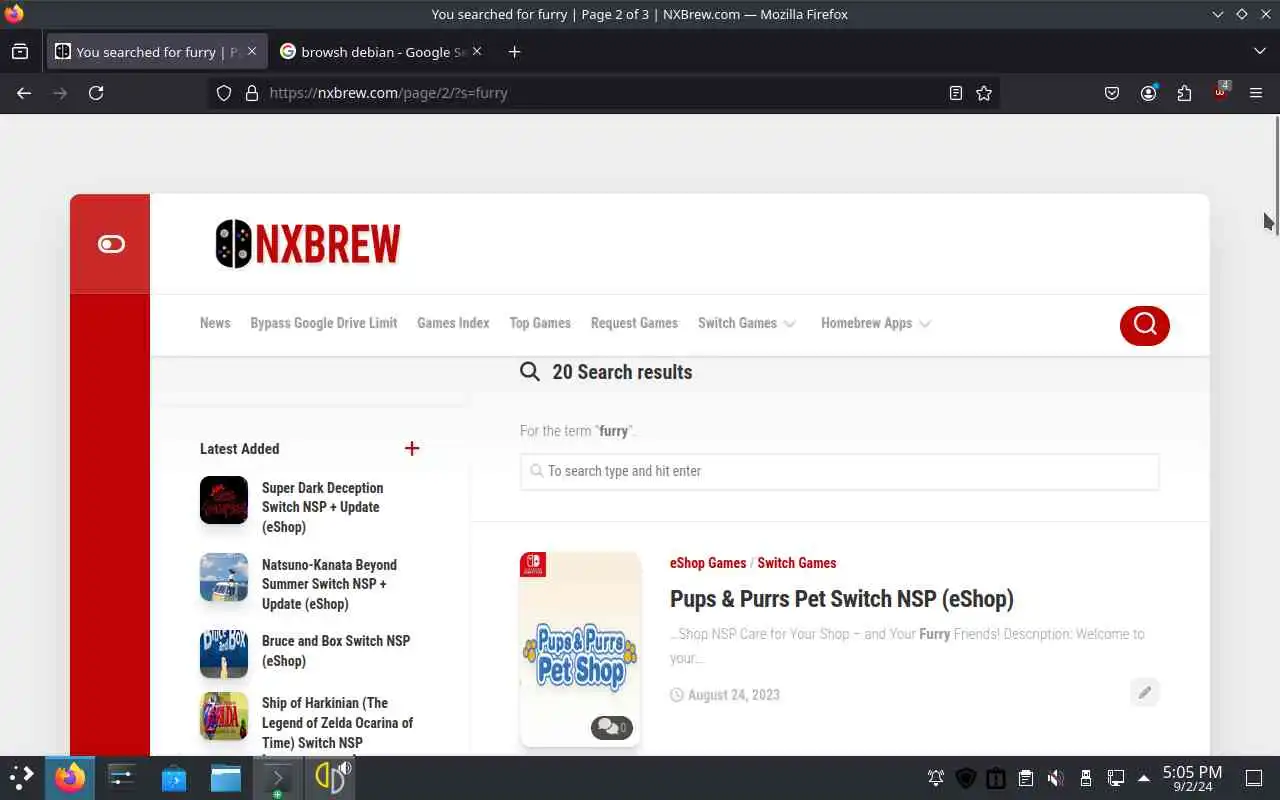This screenshot has width=1280, height=800.
Task: Open the Switch Games category link
Action: (797, 563)
